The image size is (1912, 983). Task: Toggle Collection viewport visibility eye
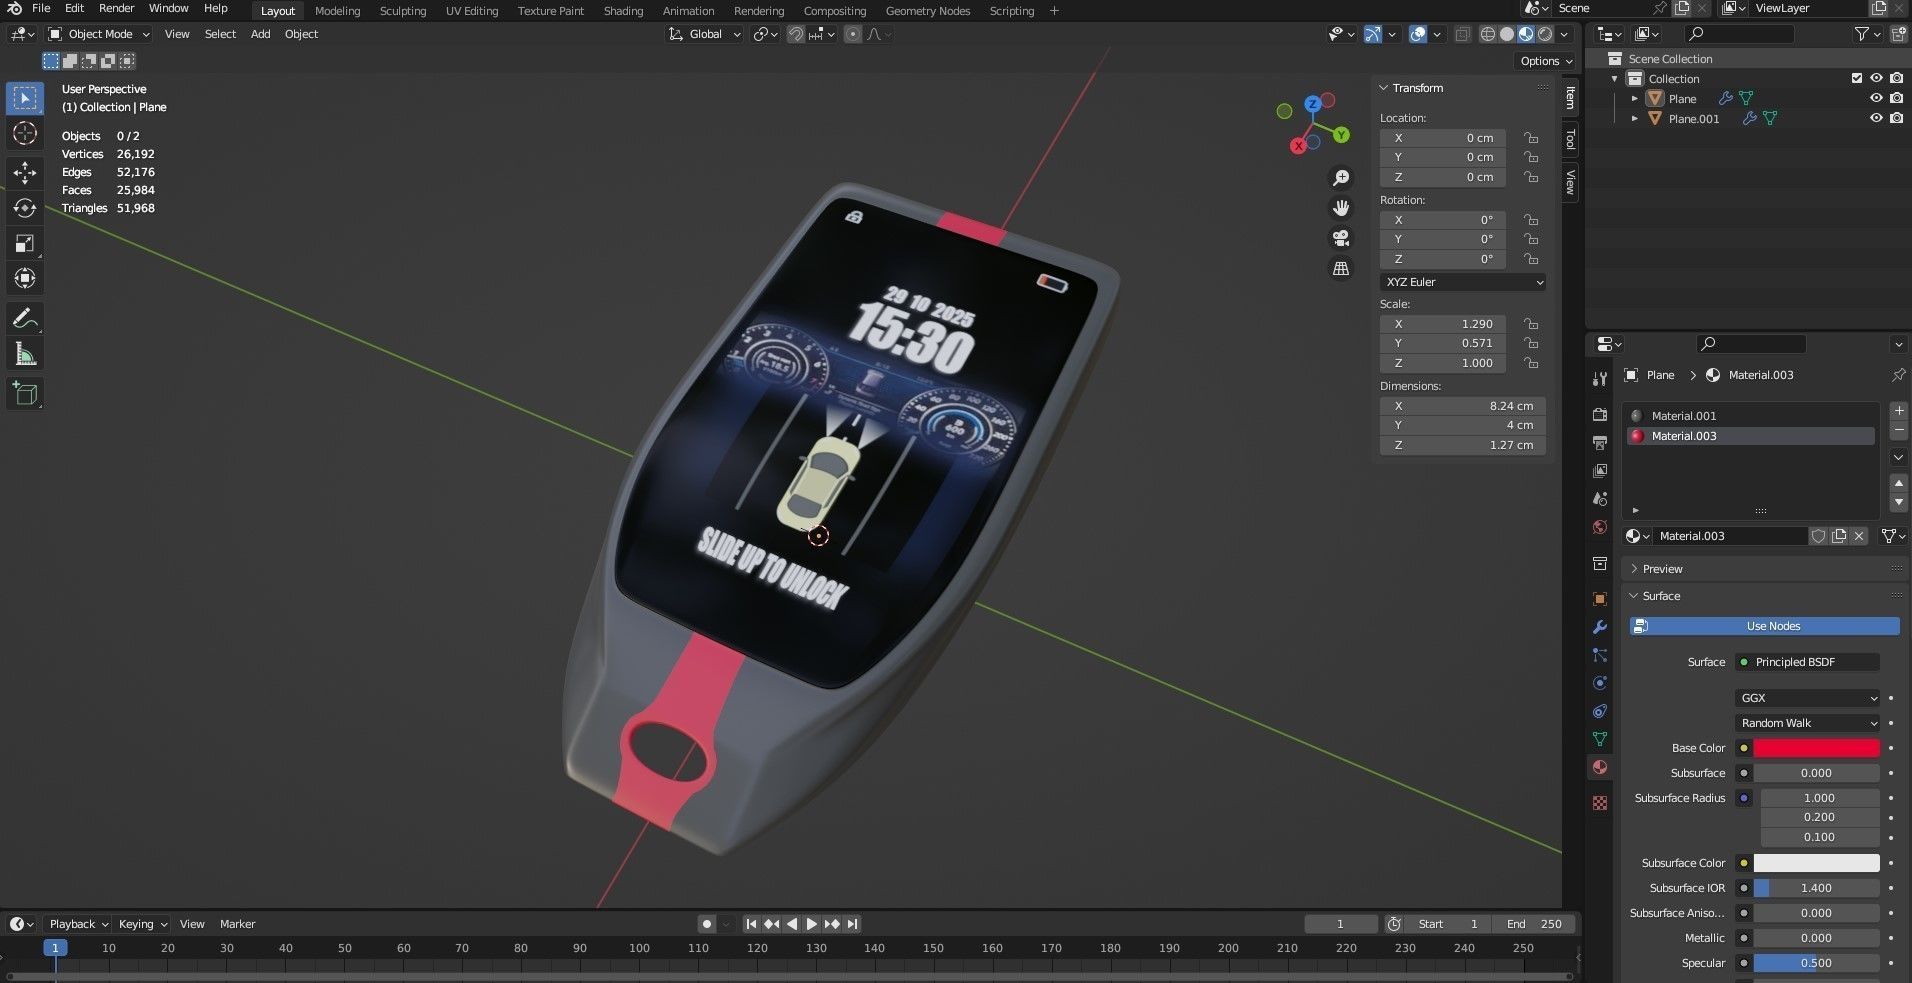click(x=1876, y=78)
